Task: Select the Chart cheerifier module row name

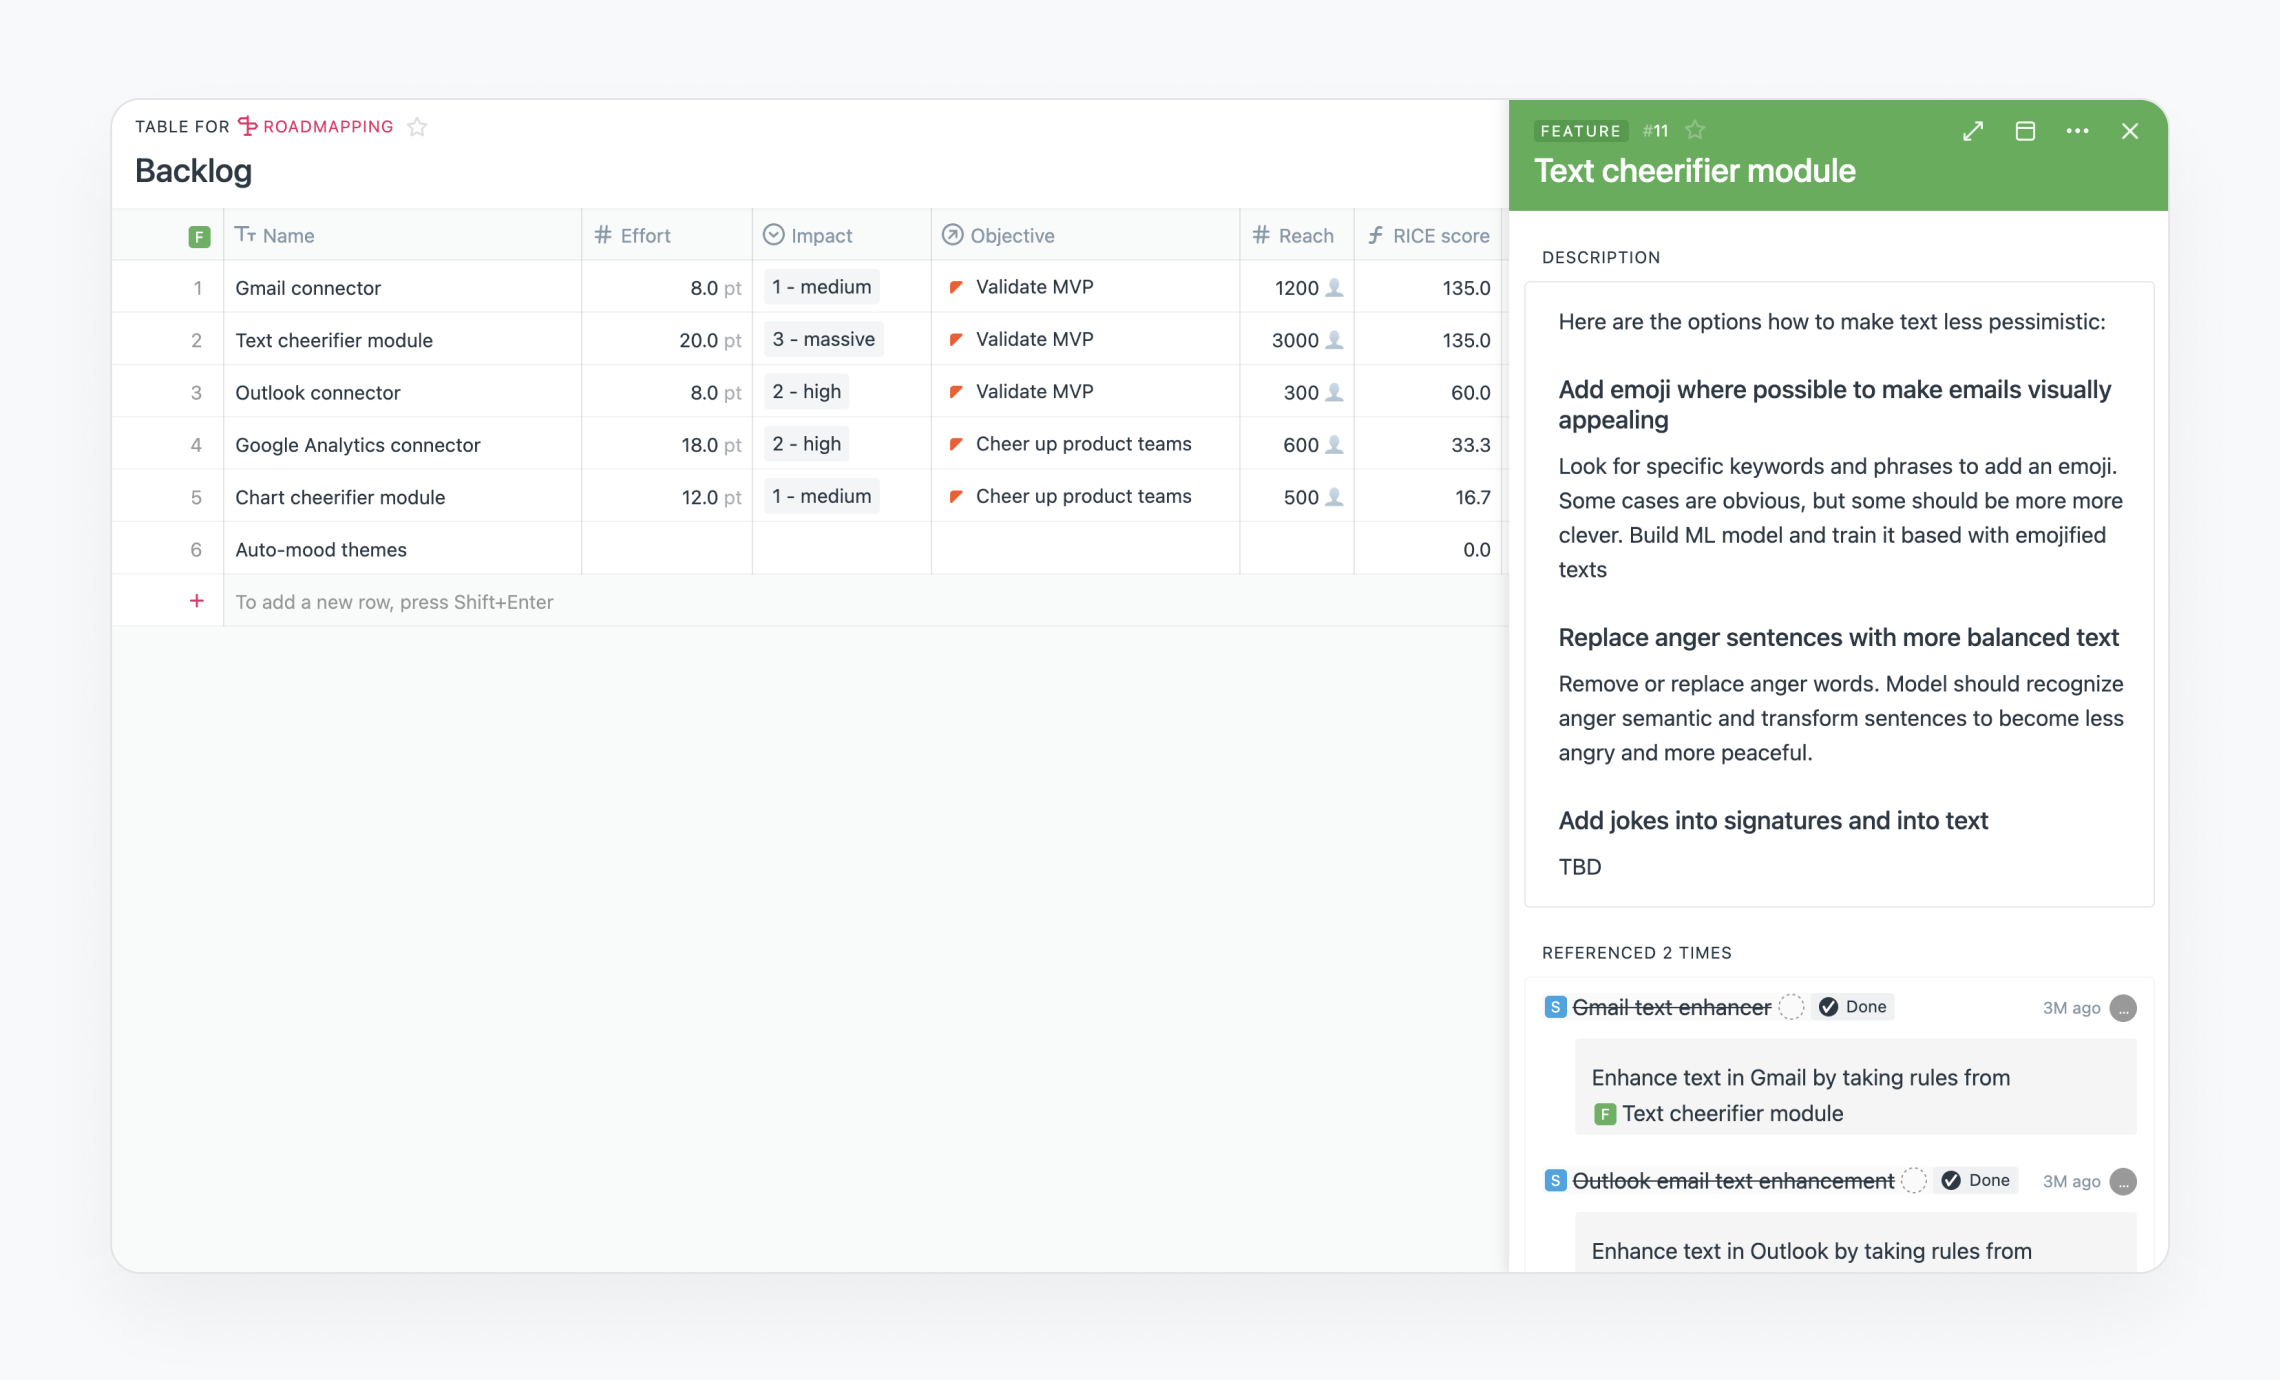Action: (x=340, y=497)
